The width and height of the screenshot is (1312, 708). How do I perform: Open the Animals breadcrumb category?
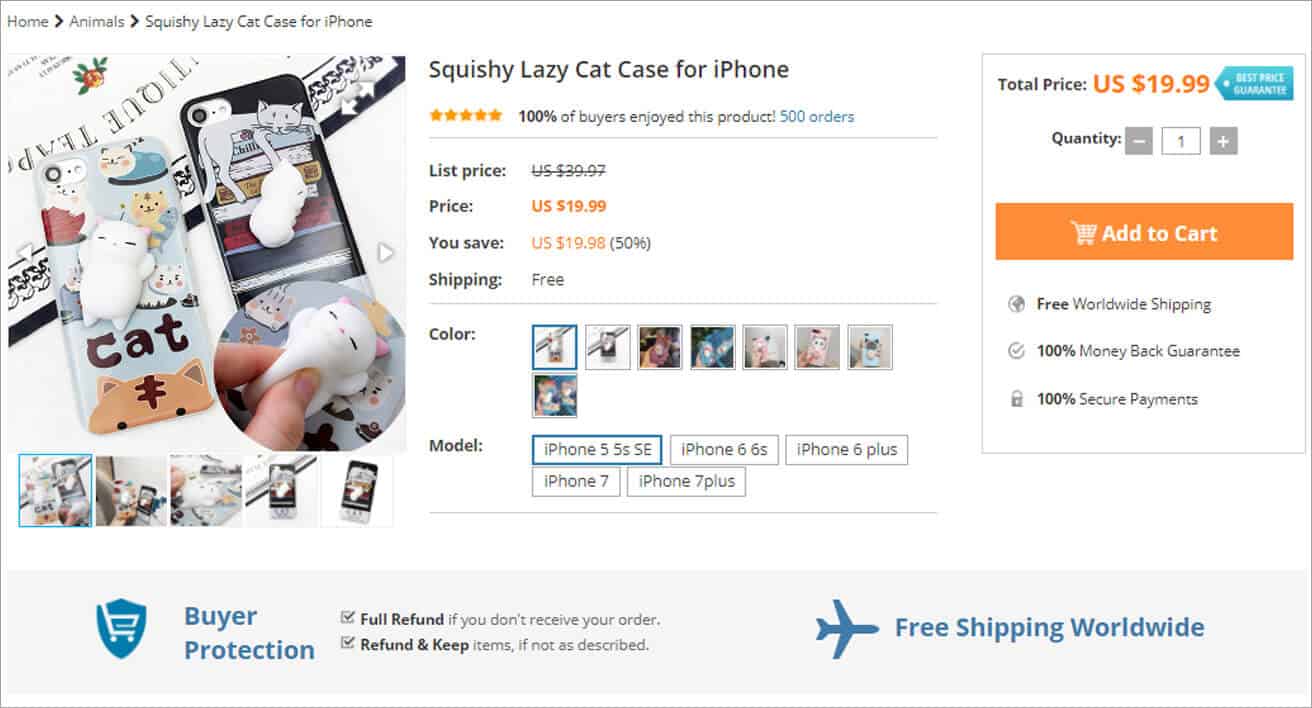click(x=97, y=21)
